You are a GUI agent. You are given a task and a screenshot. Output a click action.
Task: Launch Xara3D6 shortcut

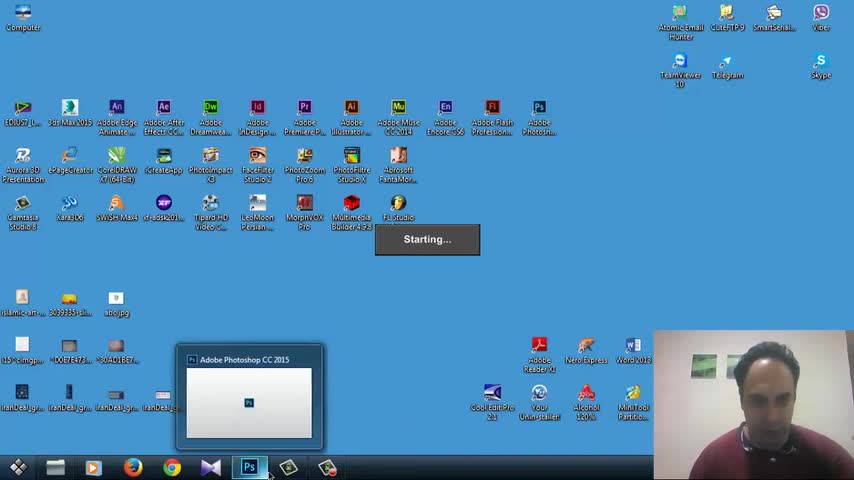coord(70,208)
